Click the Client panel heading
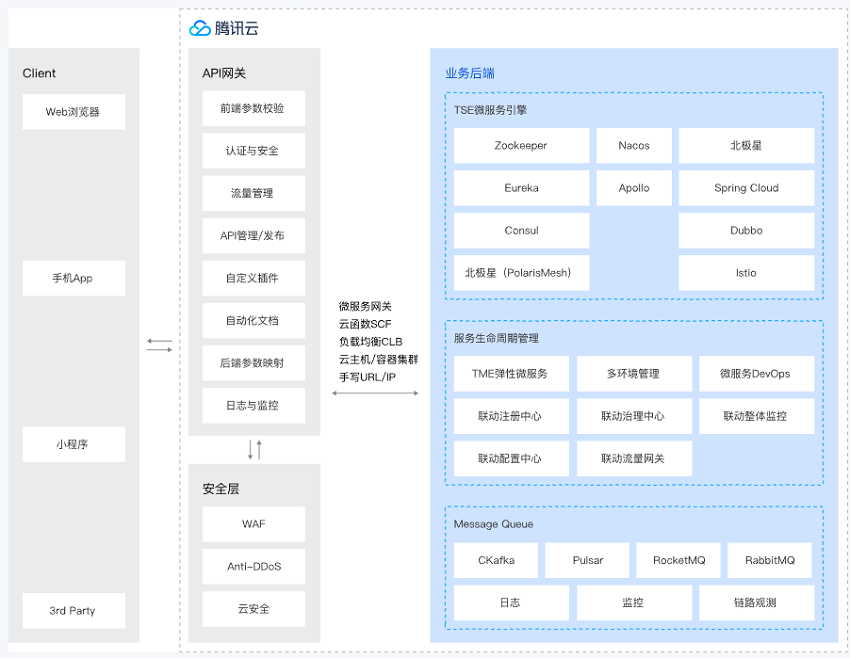Screen dimensions: 850x658 [39, 73]
